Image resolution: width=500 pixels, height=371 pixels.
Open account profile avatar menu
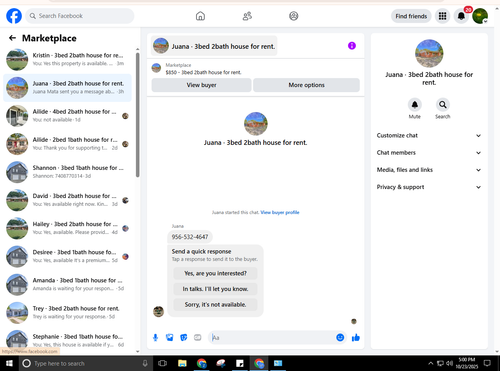point(480,16)
